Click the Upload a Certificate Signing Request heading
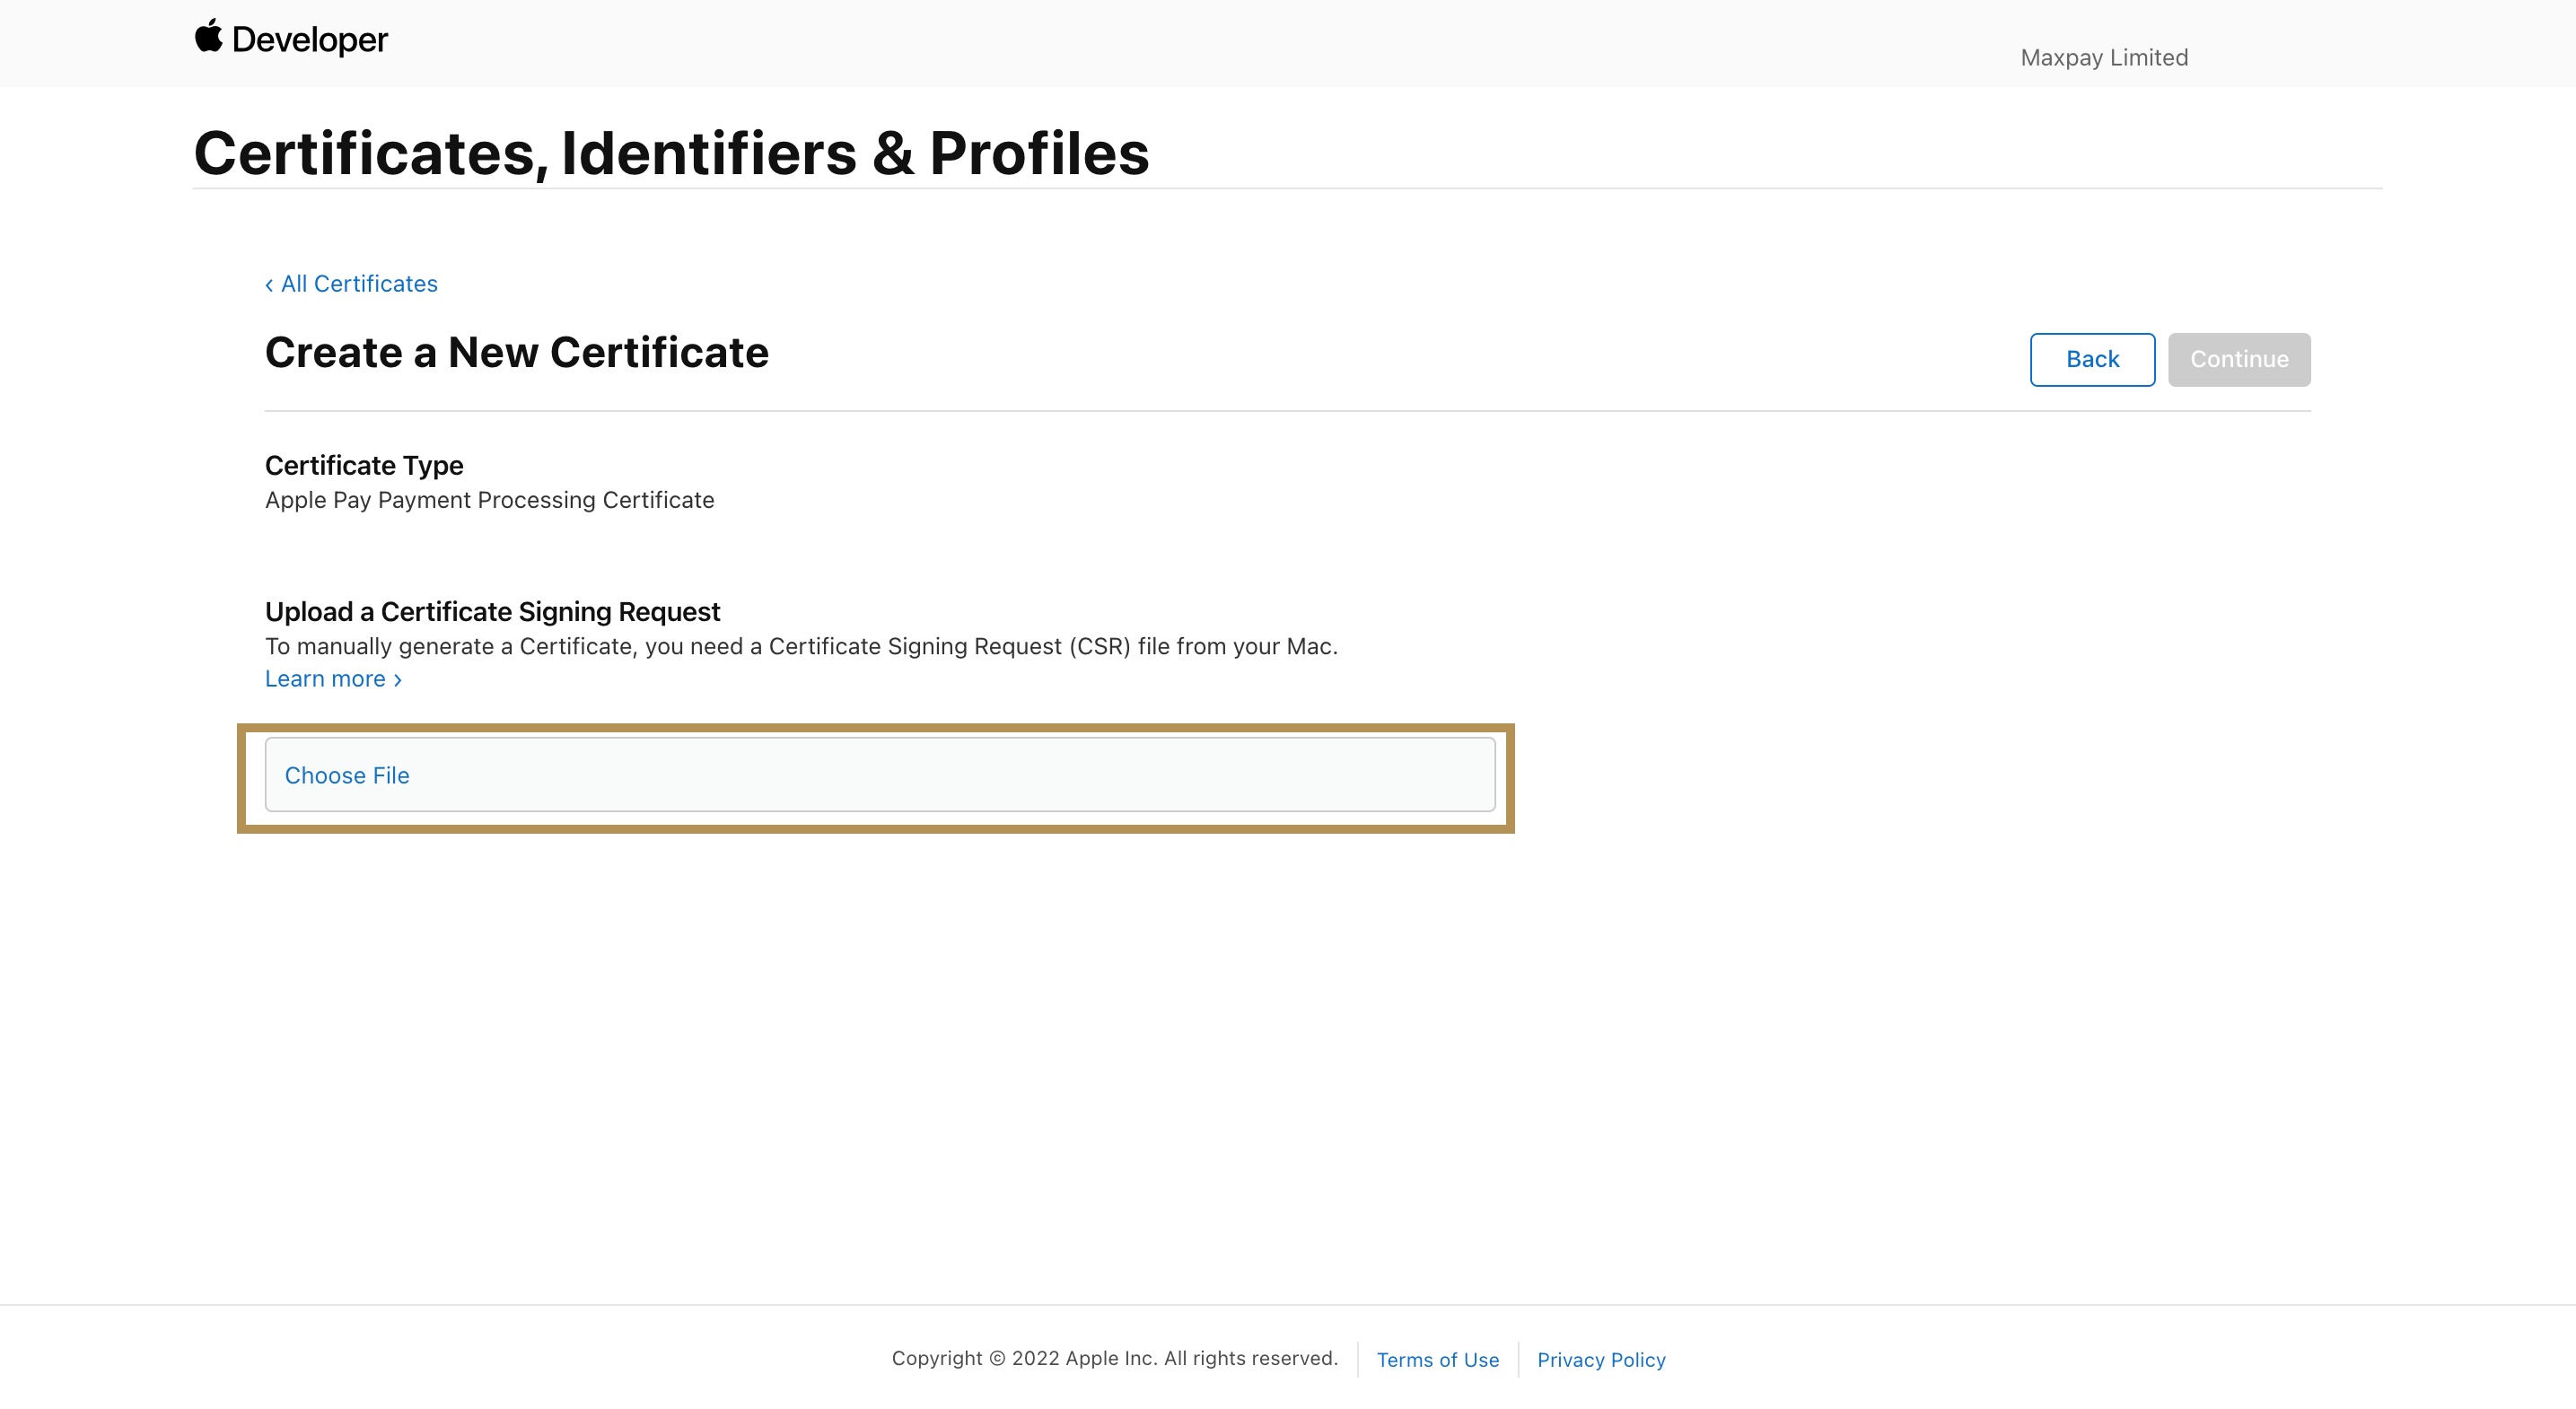Image resolution: width=2576 pixels, height=1409 pixels. pyautogui.click(x=492, y=611)
